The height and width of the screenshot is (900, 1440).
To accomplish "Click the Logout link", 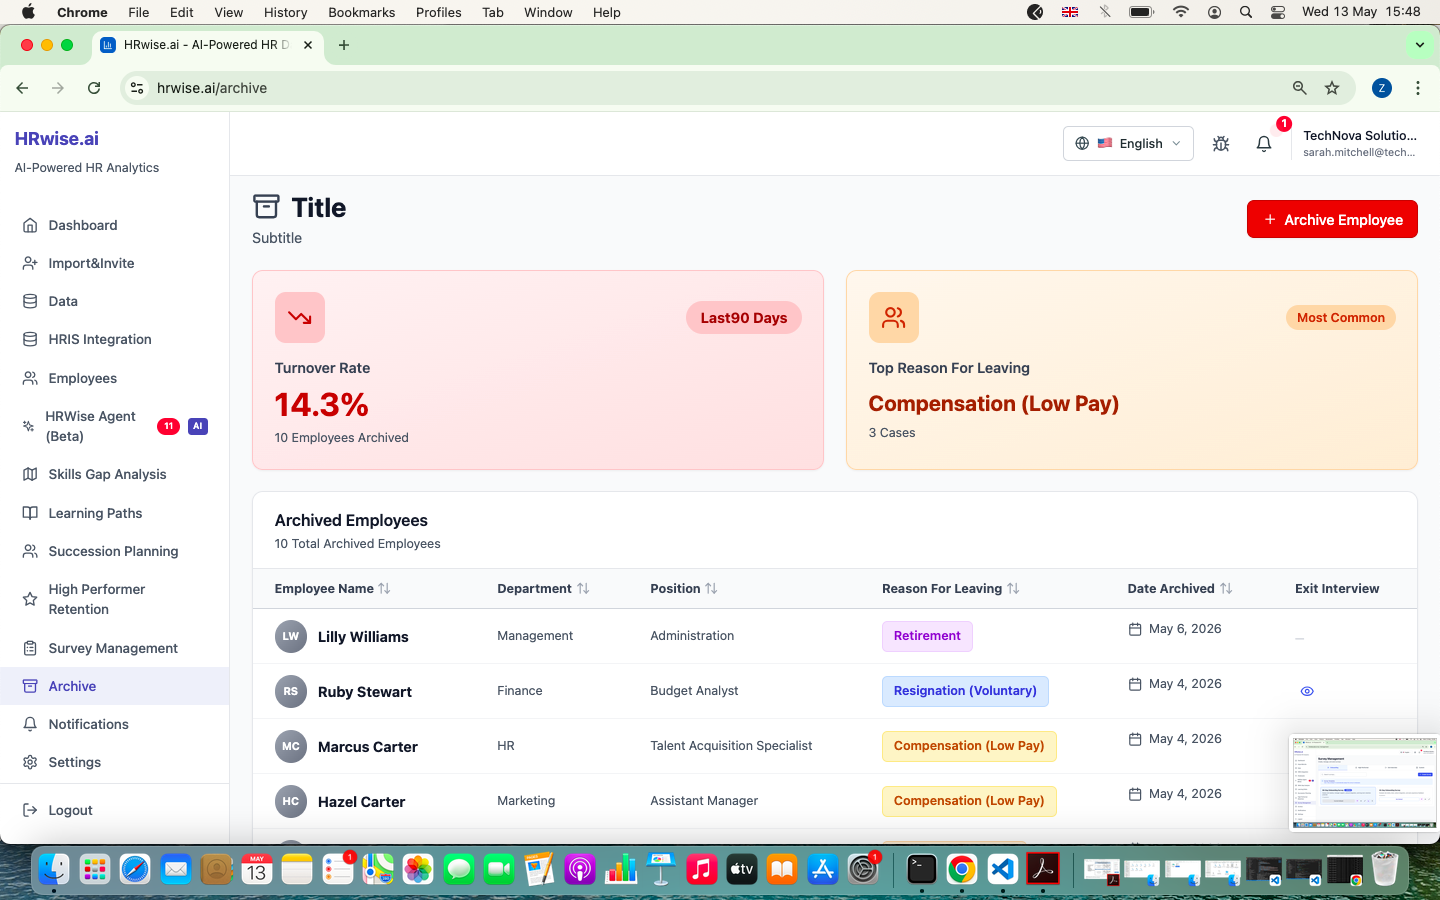I will point(70,810).
